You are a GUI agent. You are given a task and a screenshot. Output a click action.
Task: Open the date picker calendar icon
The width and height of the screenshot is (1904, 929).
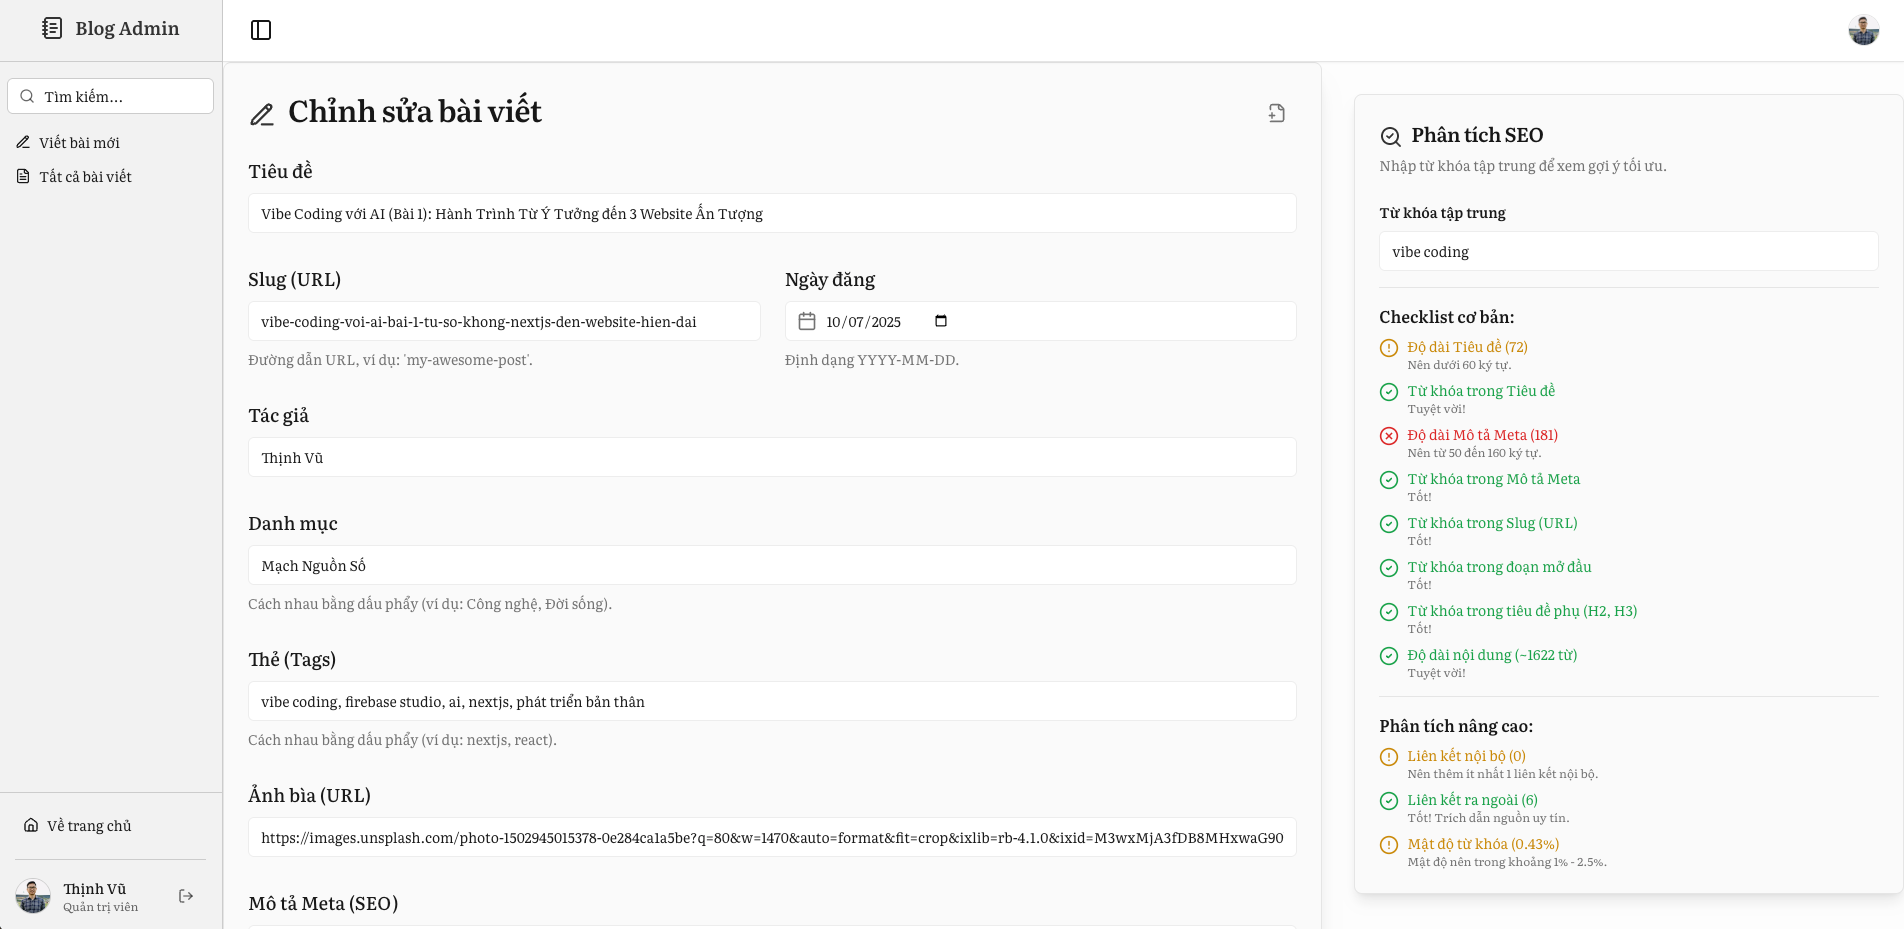pos(940,321)
